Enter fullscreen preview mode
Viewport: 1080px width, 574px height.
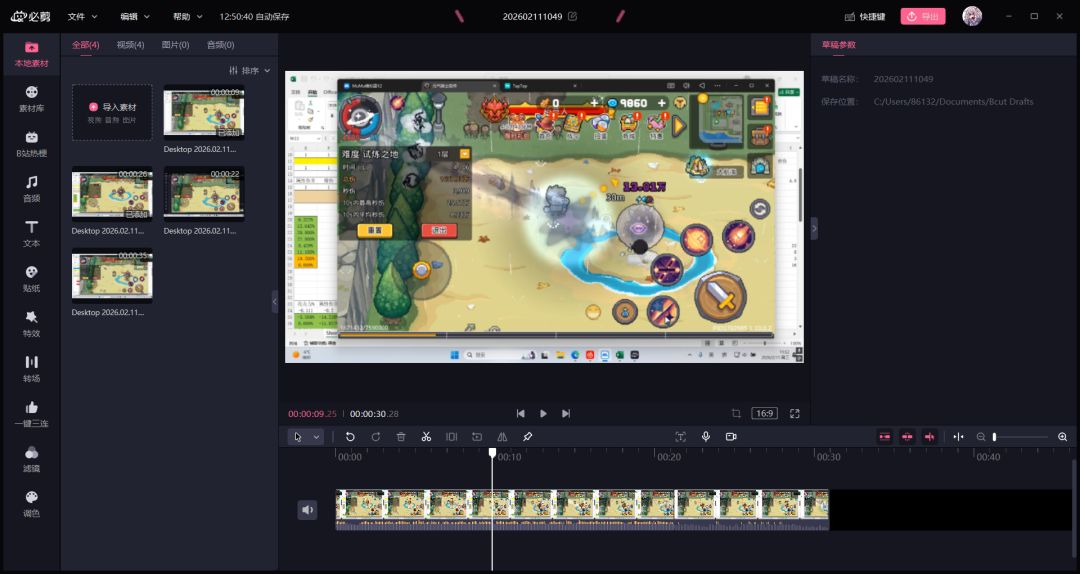(795, 413)
